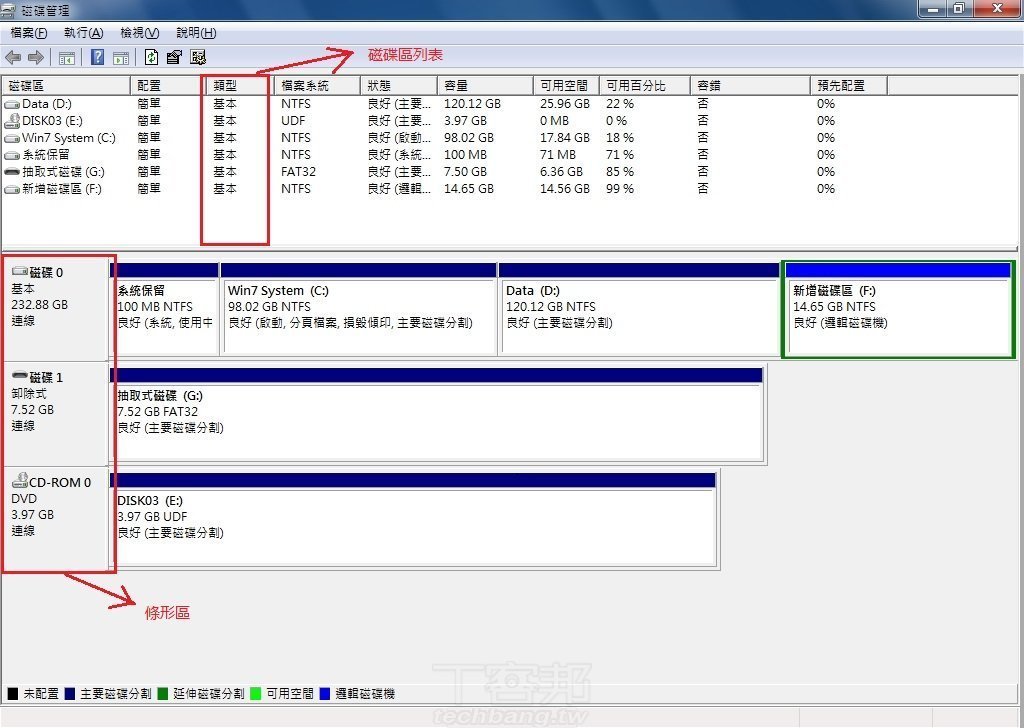Click the DVD label under CD-ROM 0
This screenshot has width=1024, height=728.
coord(24,499)
